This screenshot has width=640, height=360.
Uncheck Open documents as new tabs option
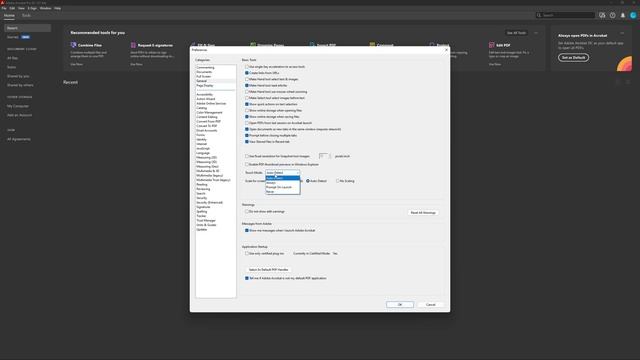[x=247, y=129]
